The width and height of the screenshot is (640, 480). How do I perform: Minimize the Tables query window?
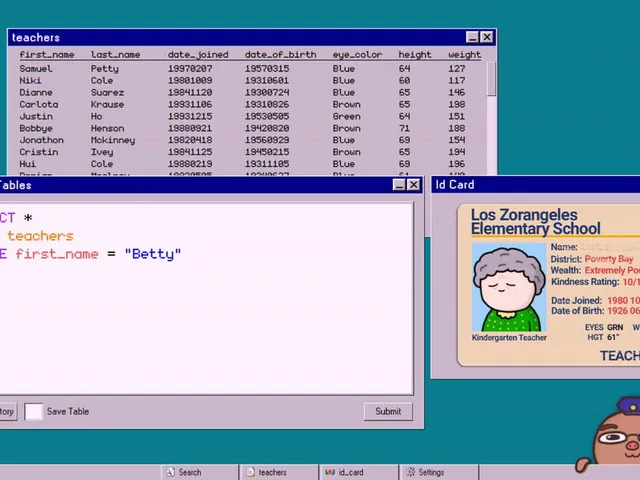tap(399, 185)
